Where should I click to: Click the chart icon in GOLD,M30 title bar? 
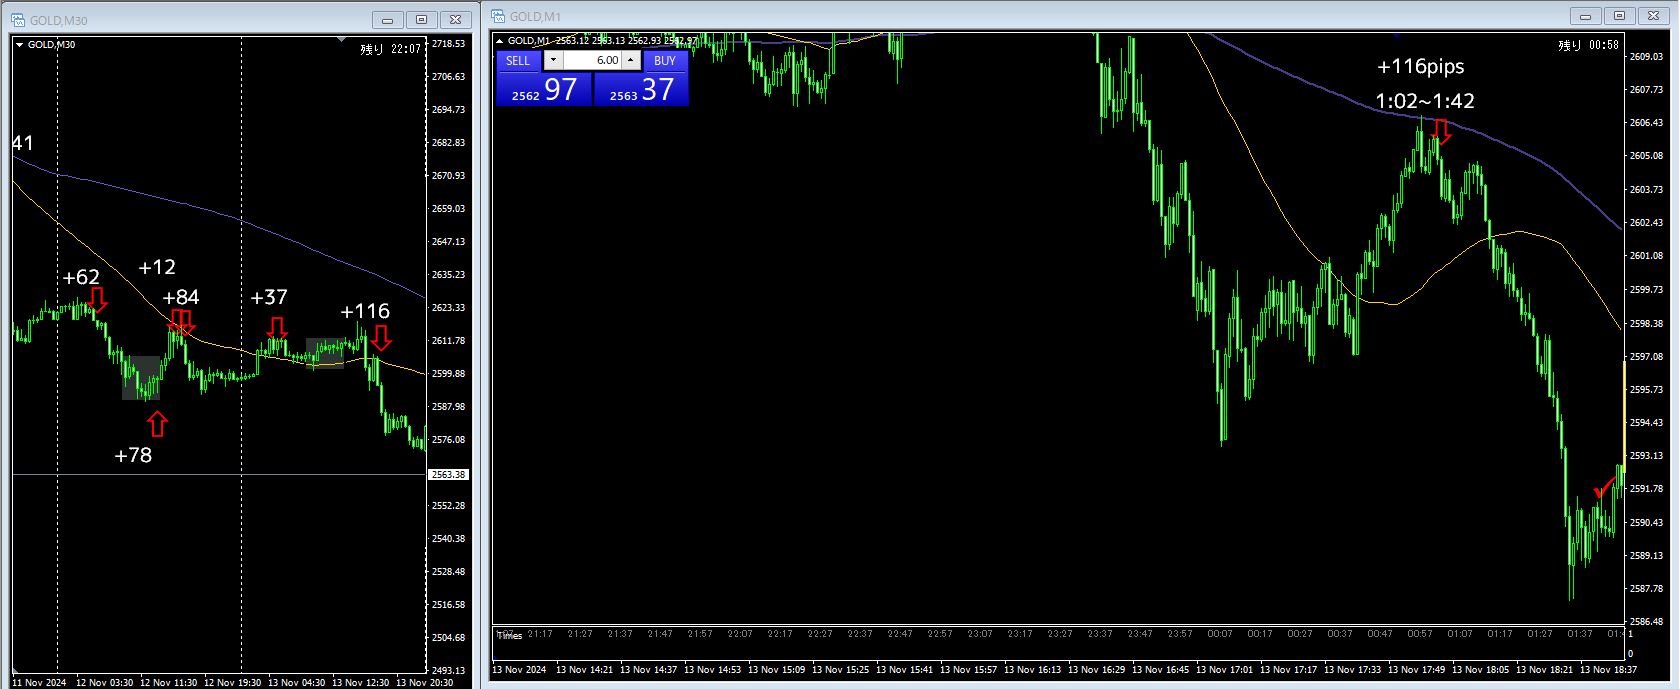pyautogui.click(x=18, y=20)
